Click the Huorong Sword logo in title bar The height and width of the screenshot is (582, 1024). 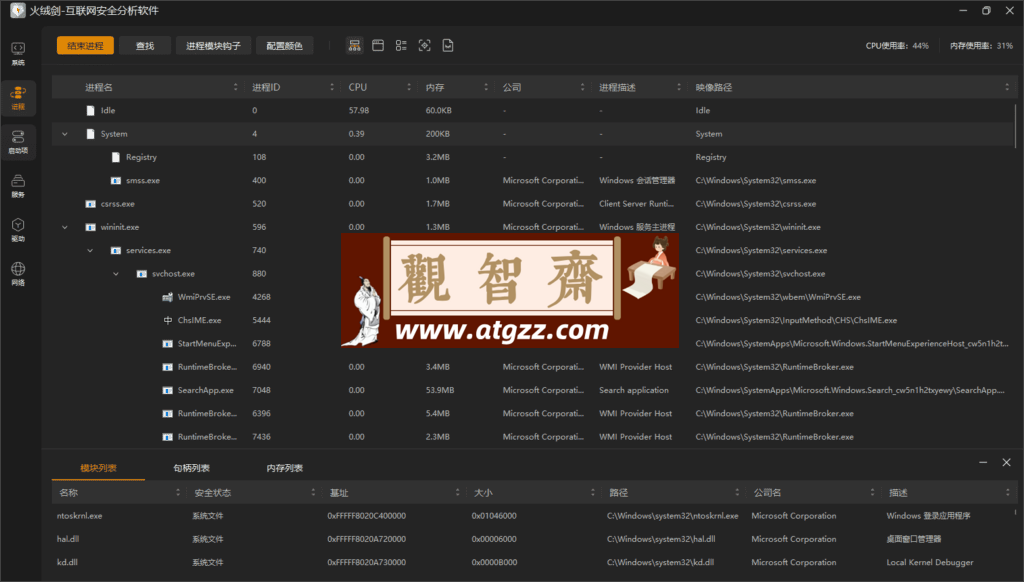(x=18, y=10)
